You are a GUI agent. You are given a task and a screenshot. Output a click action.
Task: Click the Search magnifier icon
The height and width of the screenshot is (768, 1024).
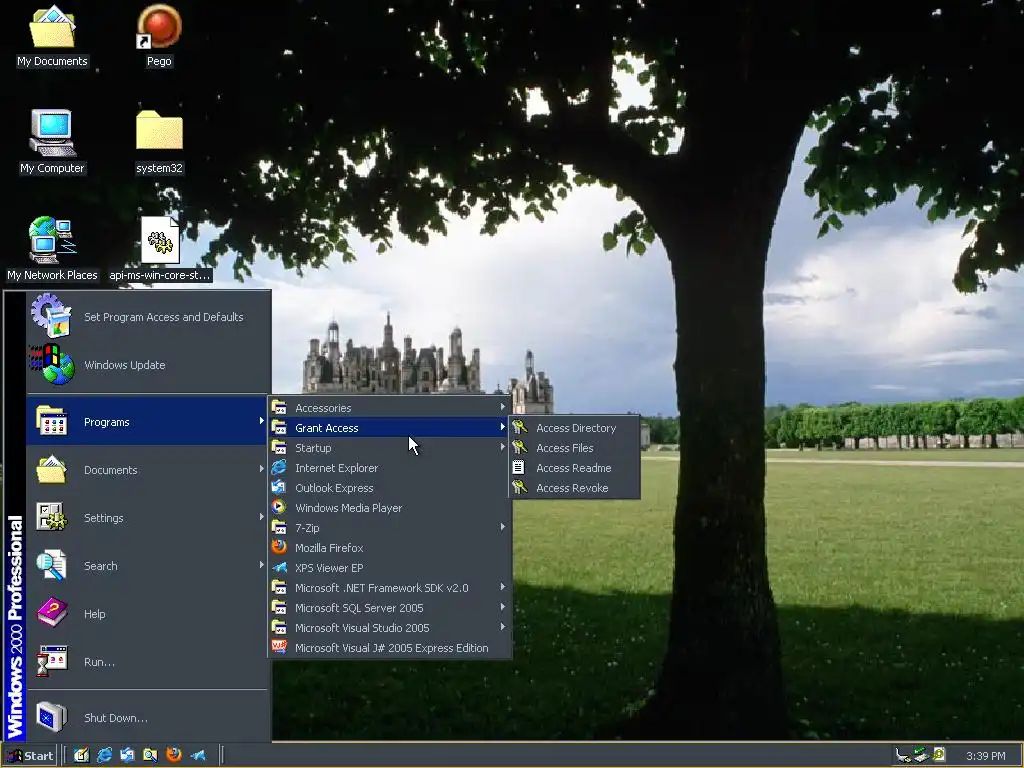51,565
